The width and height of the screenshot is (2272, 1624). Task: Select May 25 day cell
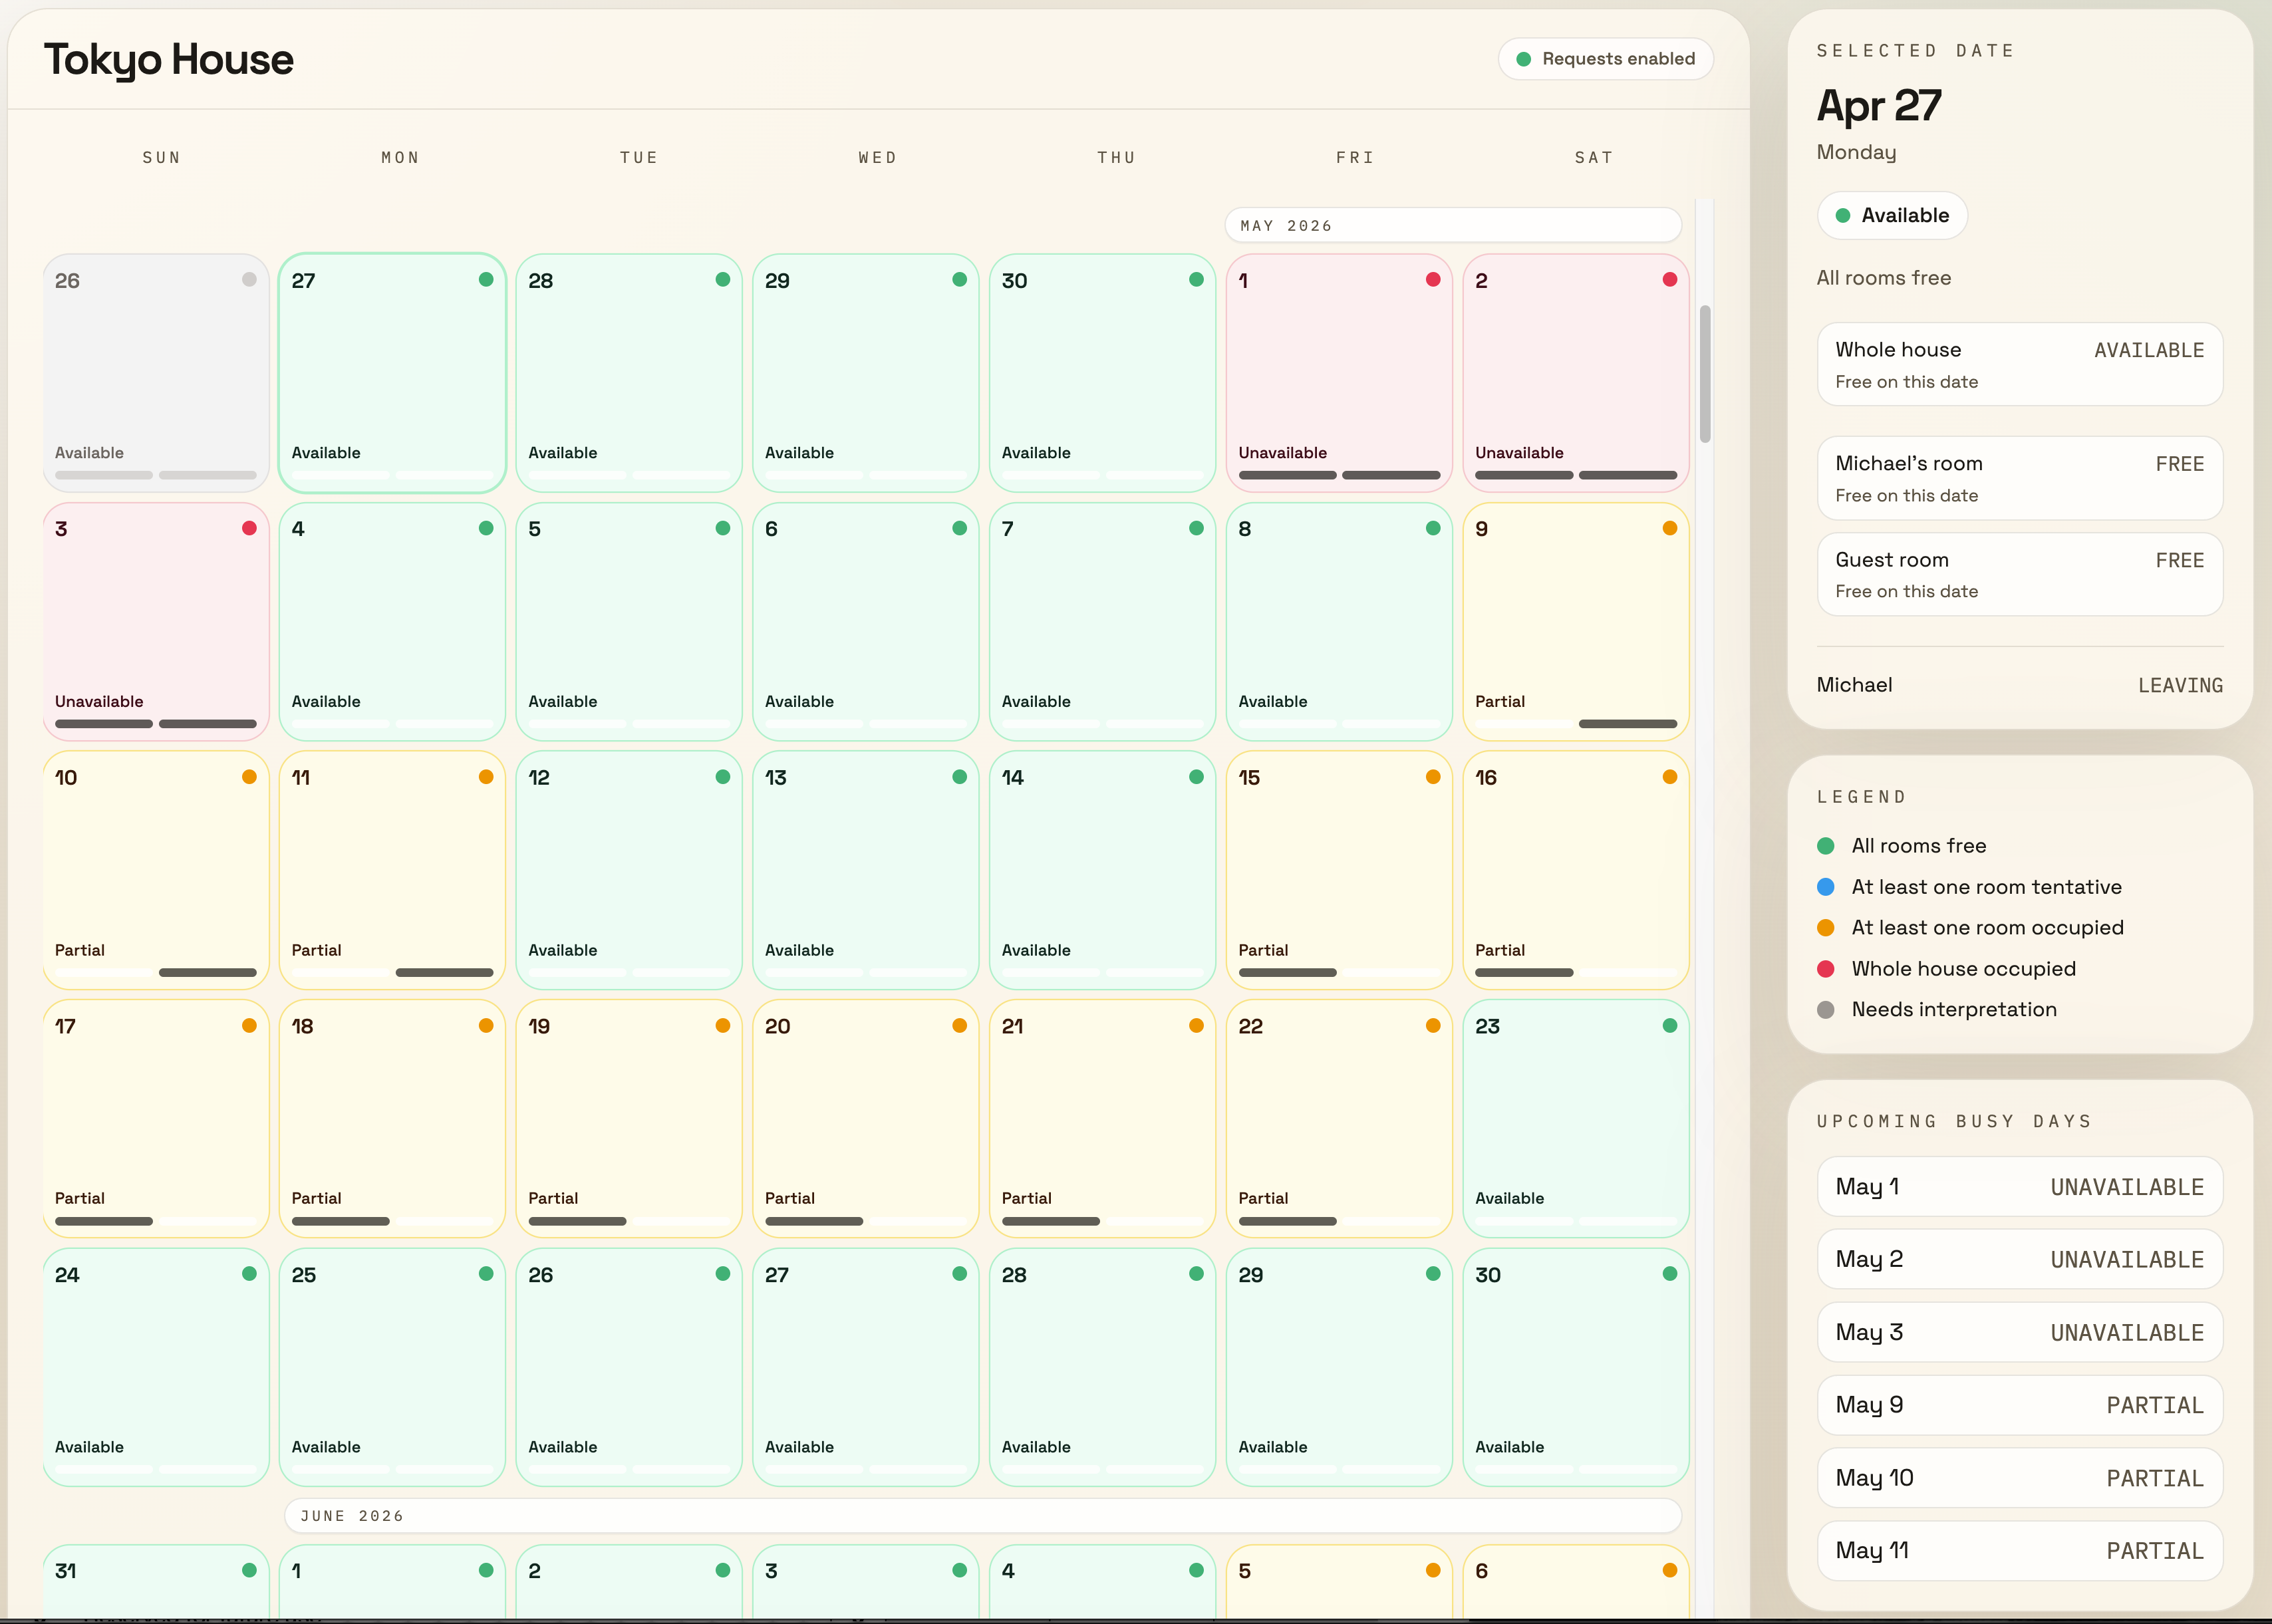(392, 1367)
